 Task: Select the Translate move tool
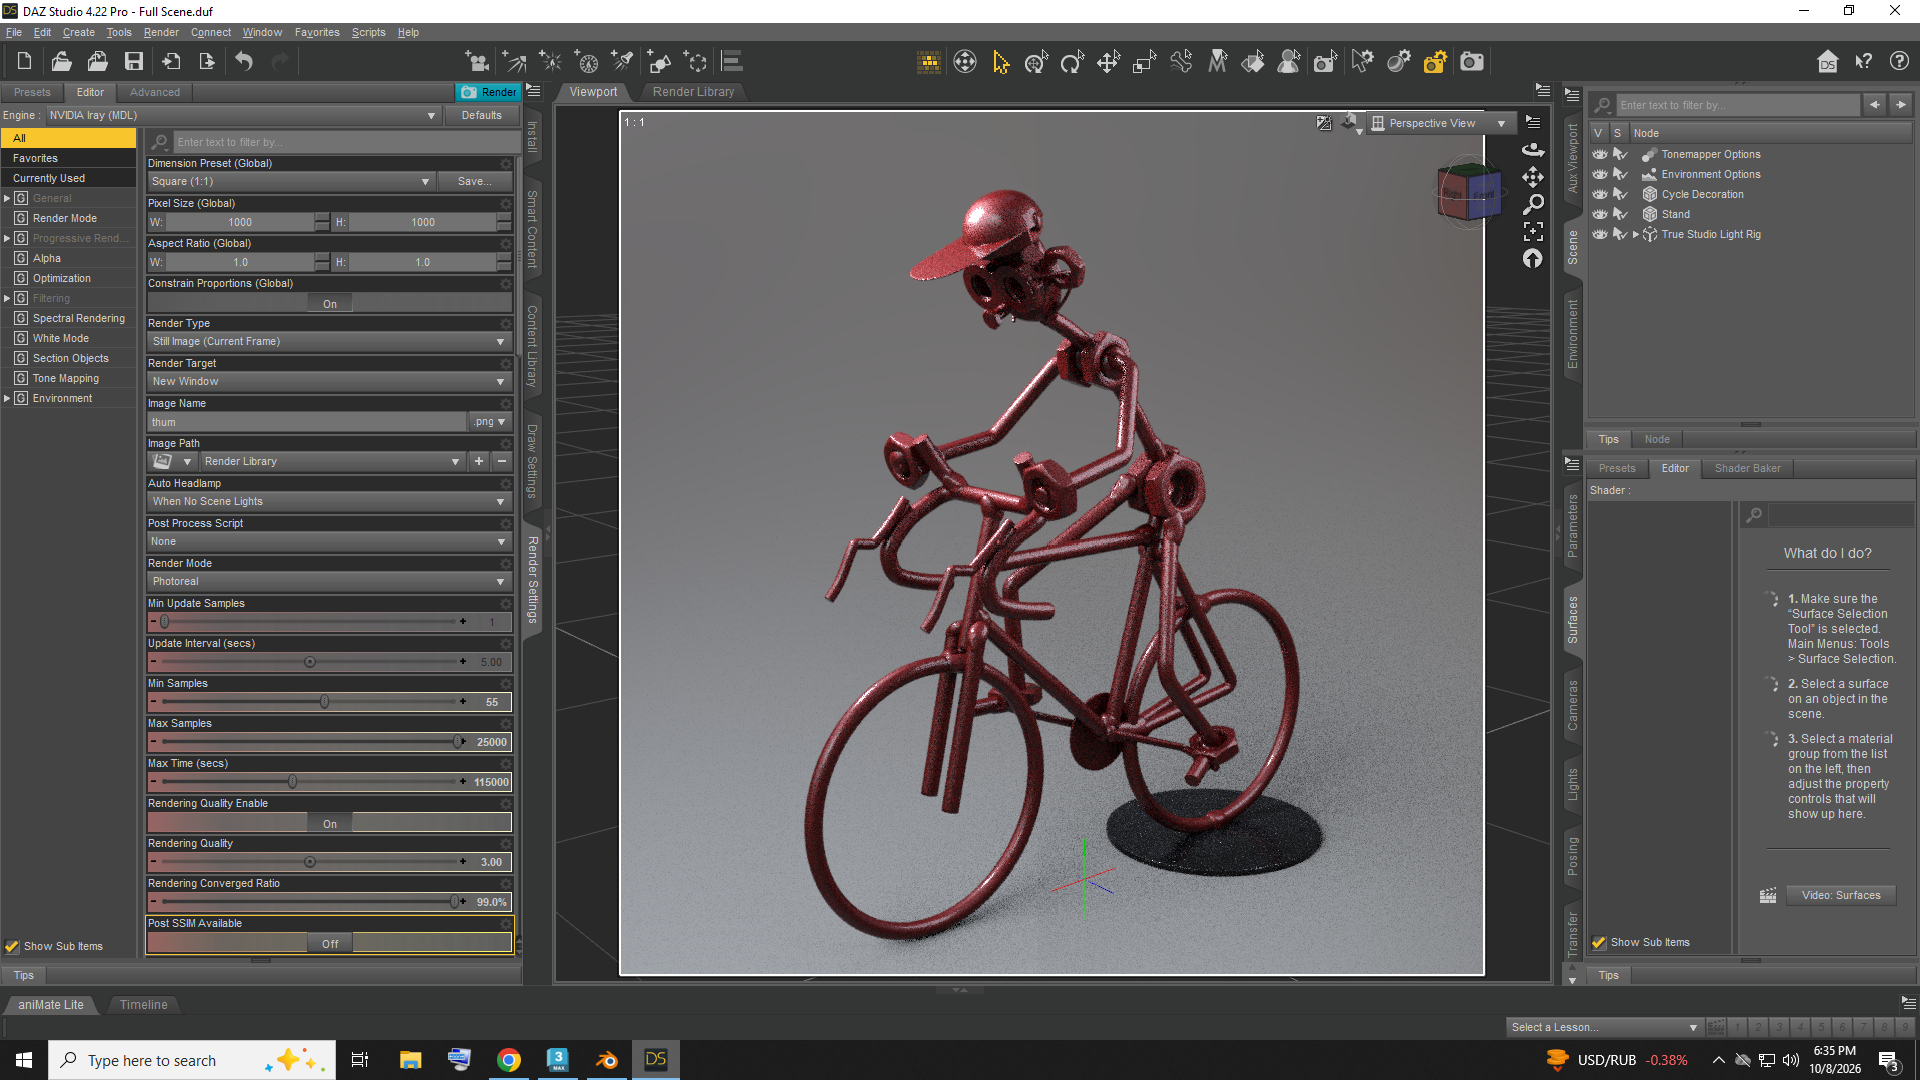click(x=1108, y=62)
